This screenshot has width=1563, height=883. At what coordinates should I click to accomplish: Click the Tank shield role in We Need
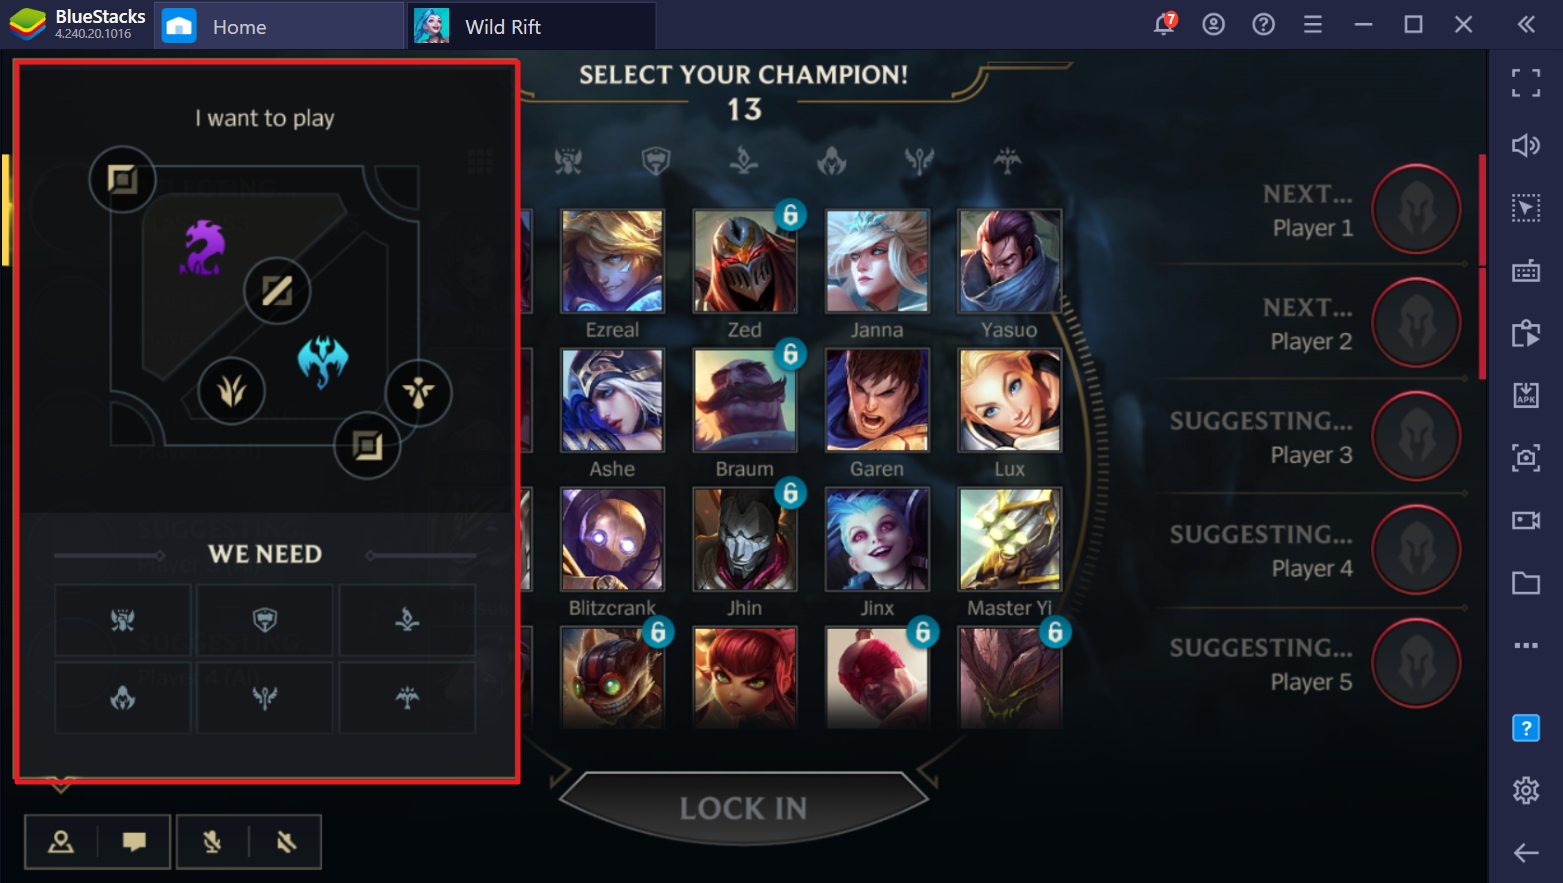coord(264,620)
